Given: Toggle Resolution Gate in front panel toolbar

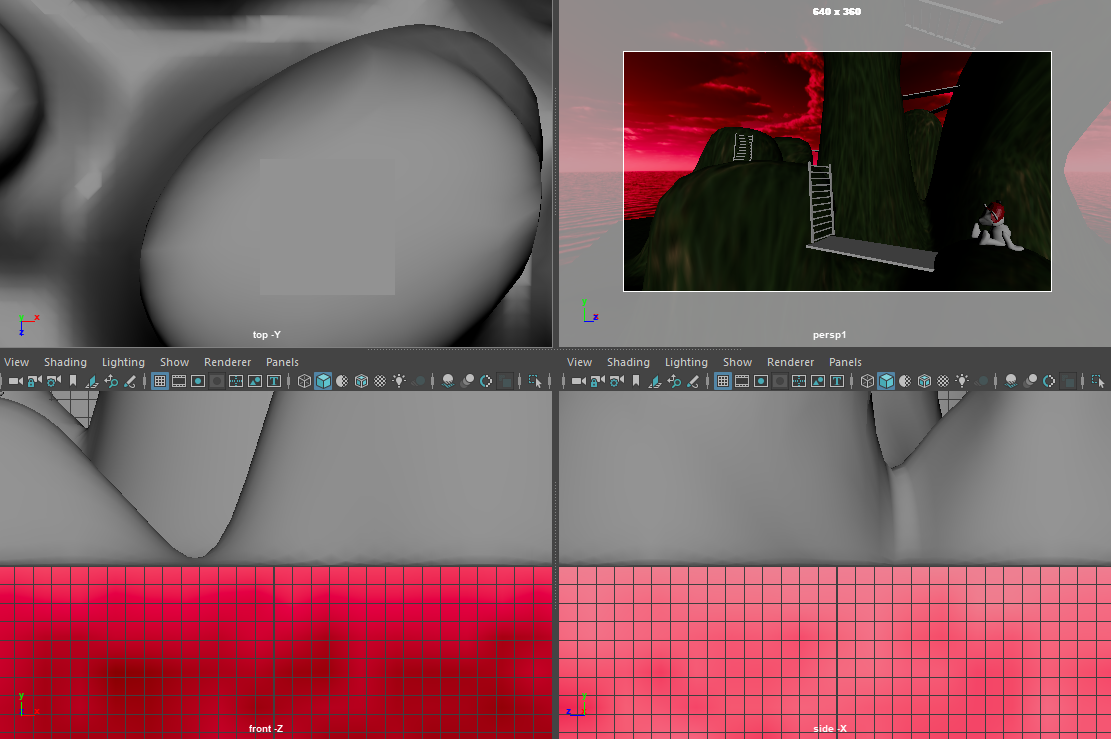Looking at the screenshot, I should point(198,381).
